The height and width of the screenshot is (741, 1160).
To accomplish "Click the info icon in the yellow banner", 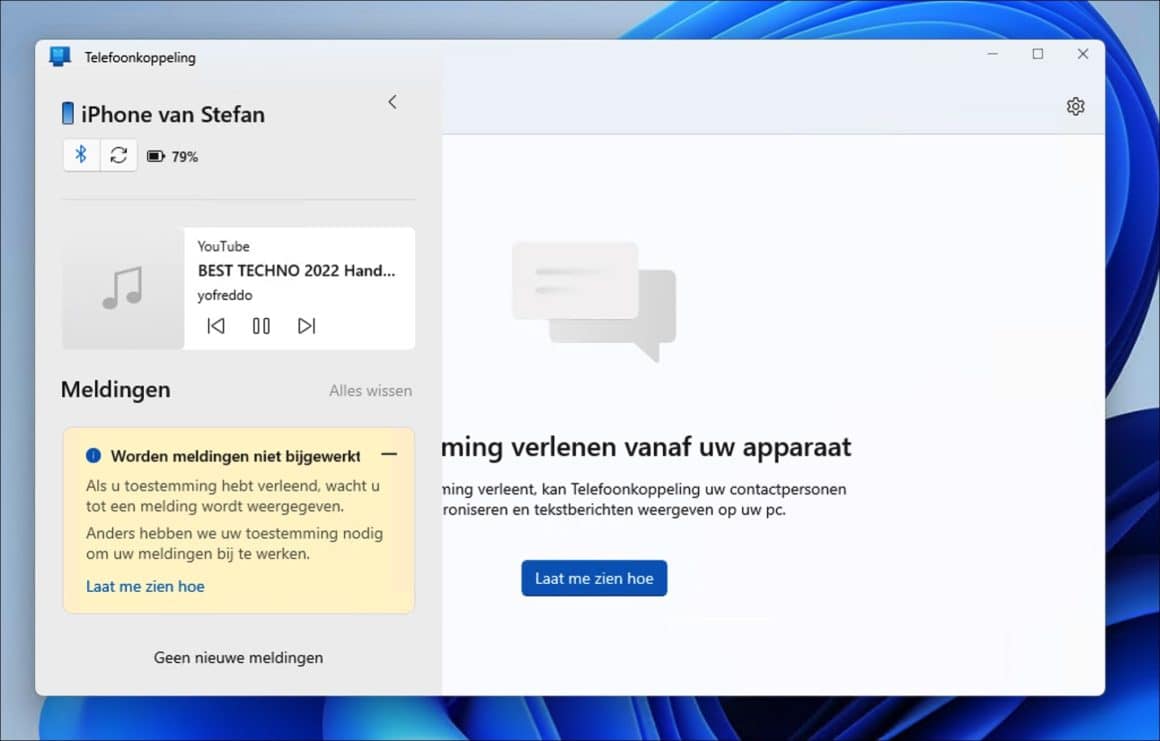I will (x=93, y=455).
